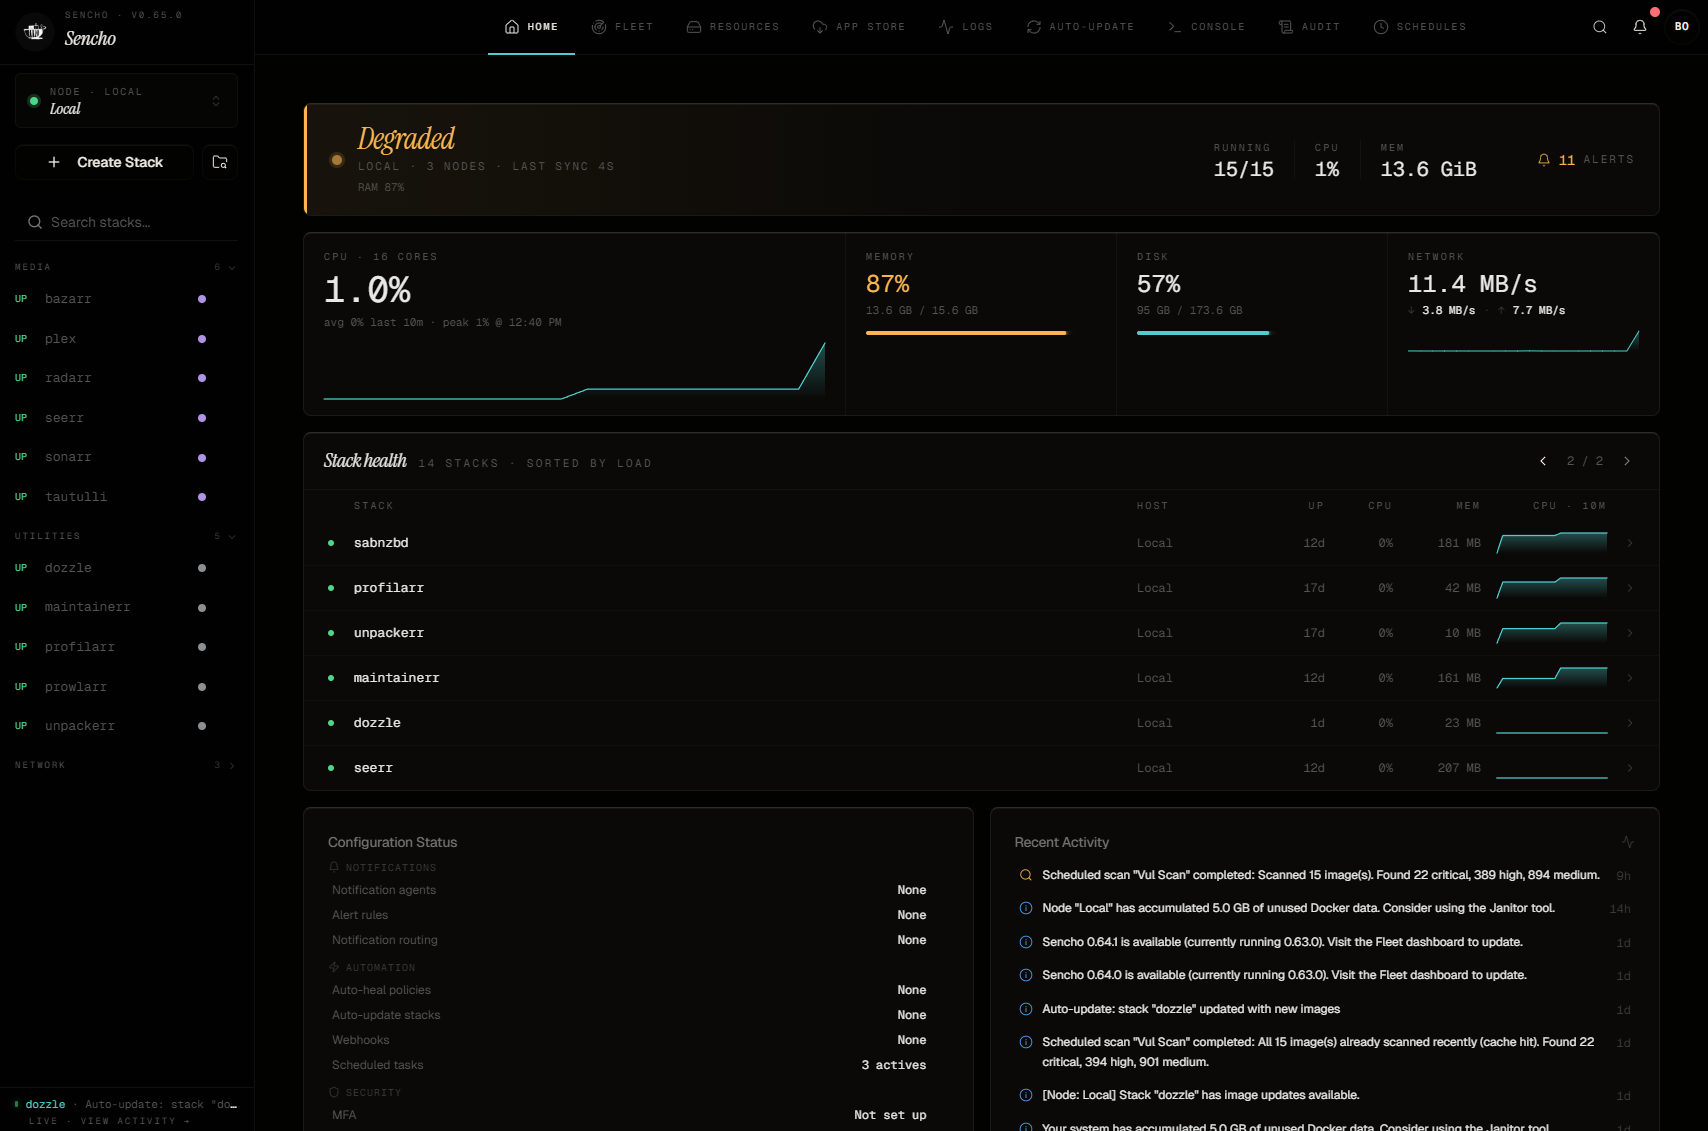Open the dozzle row arrow in Stack health

click(x=1630, y=723)
